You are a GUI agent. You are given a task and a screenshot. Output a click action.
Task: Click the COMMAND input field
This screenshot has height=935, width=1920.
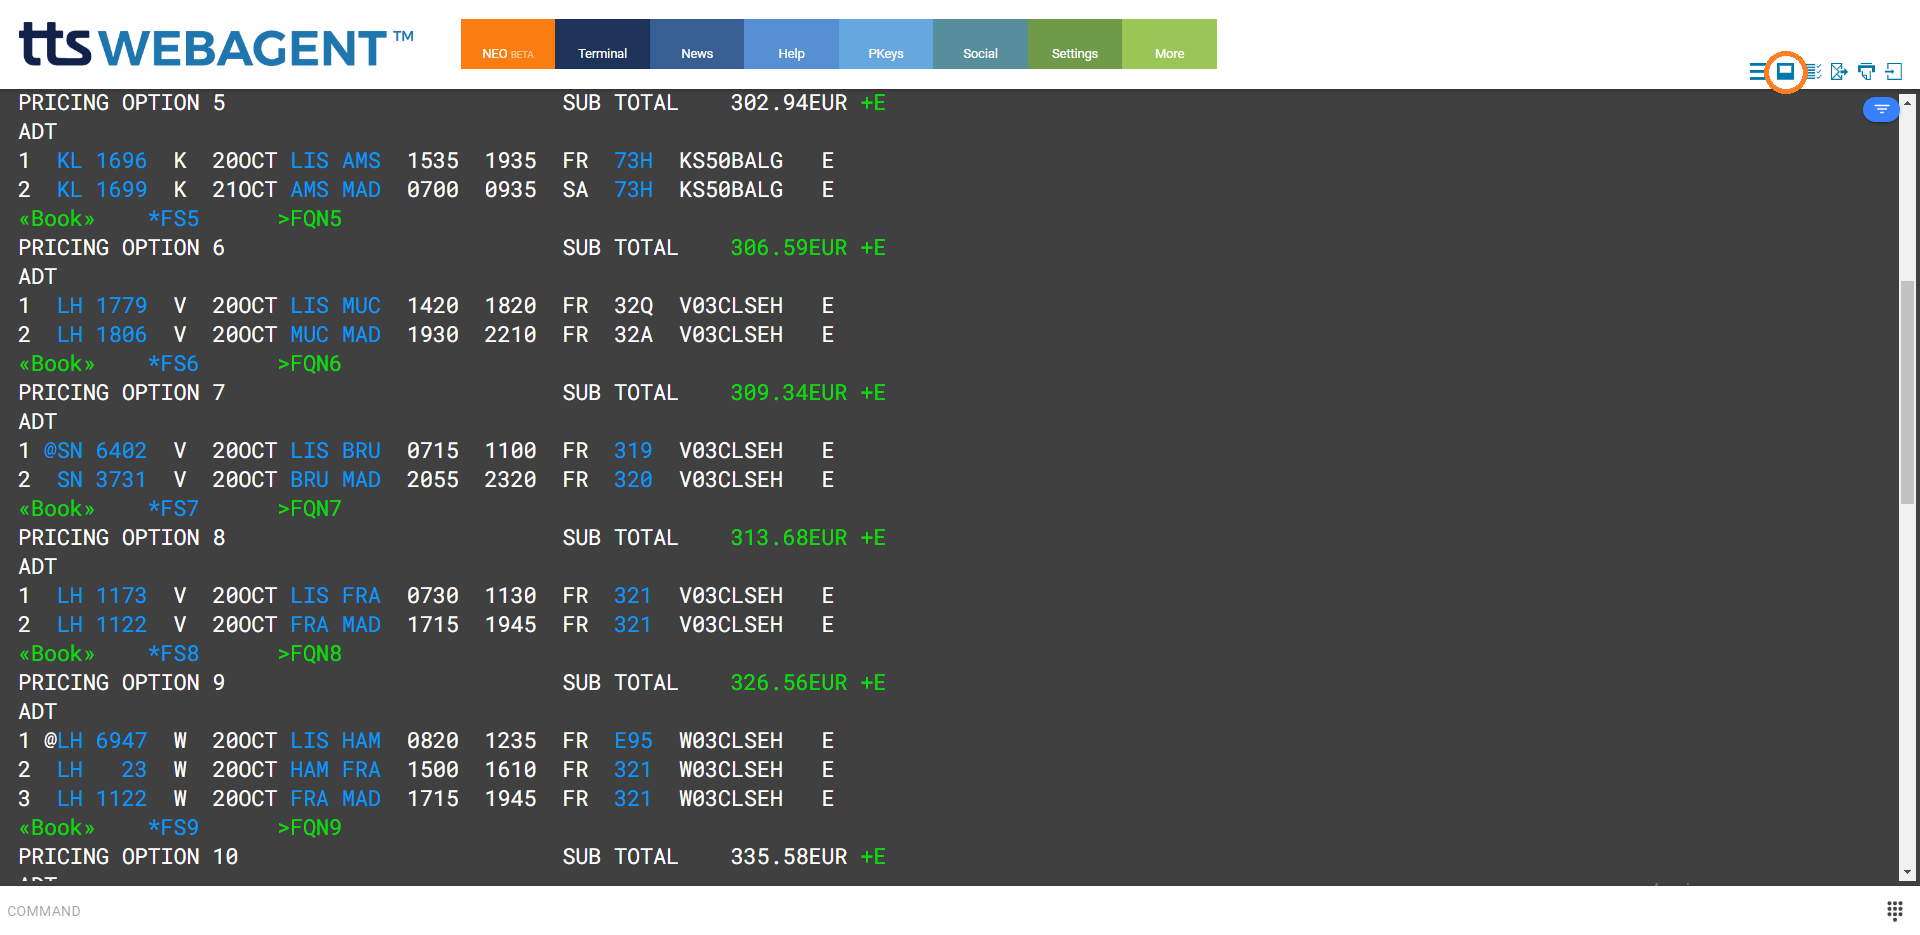(400, 911)
